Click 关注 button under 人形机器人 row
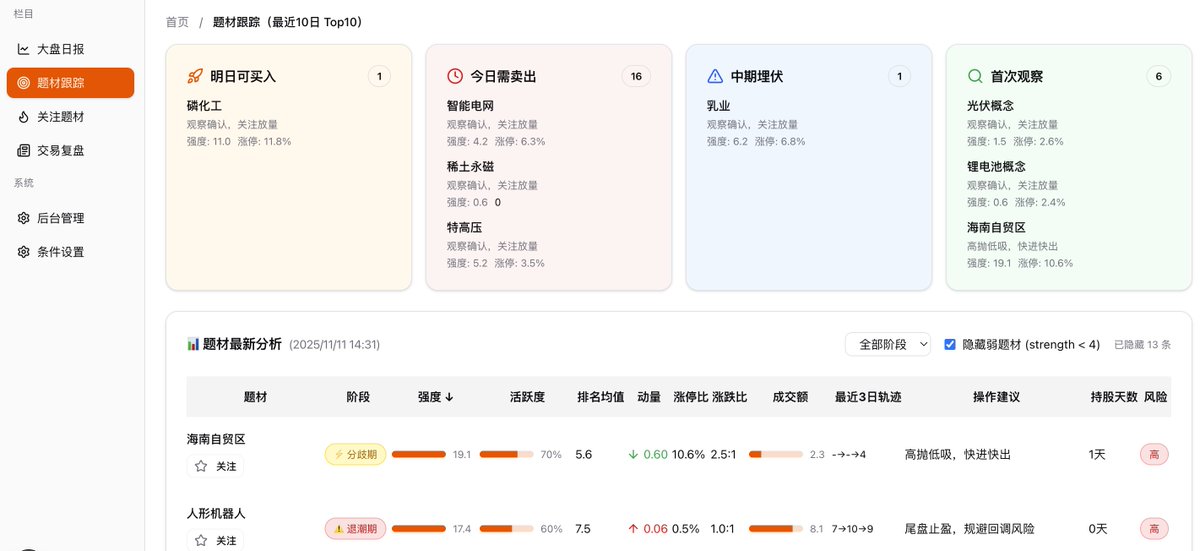The image size is (1200, 551). [215, 540]
